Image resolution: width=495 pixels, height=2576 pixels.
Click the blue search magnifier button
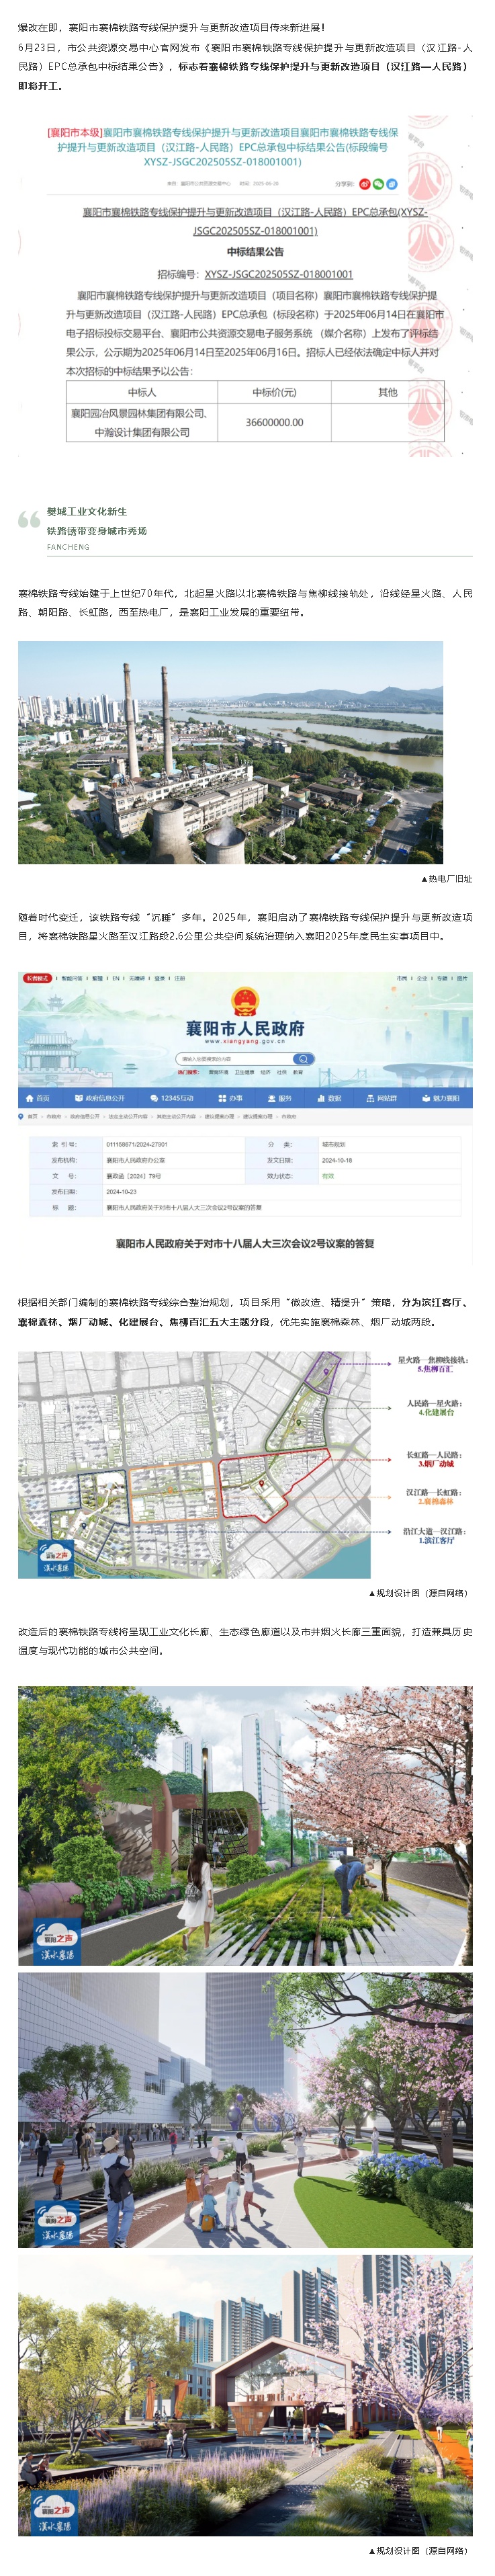(303, 1059)
